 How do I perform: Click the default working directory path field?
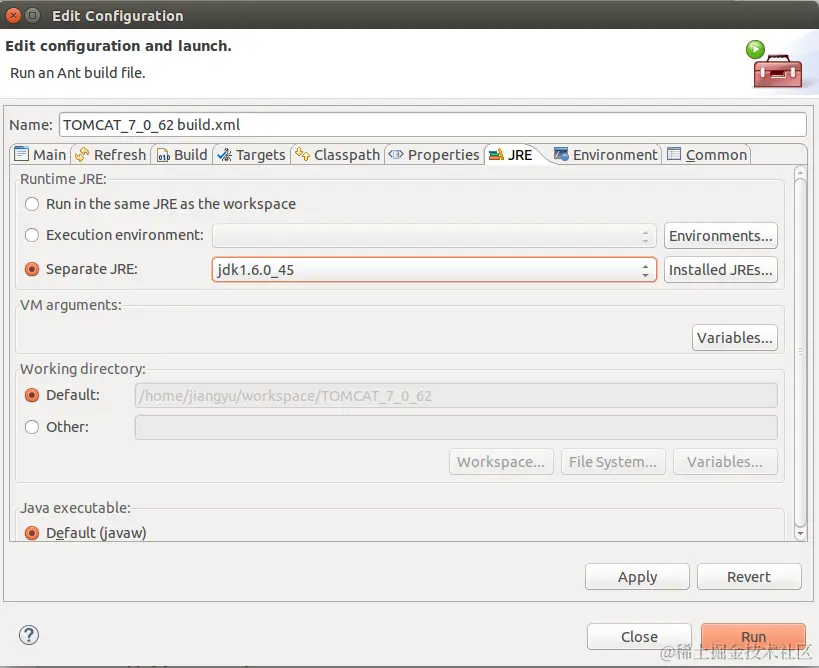click(456, 396)
